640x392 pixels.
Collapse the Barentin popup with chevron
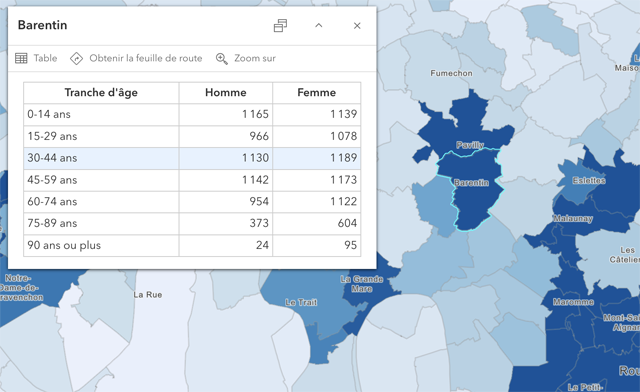(319, 25)
